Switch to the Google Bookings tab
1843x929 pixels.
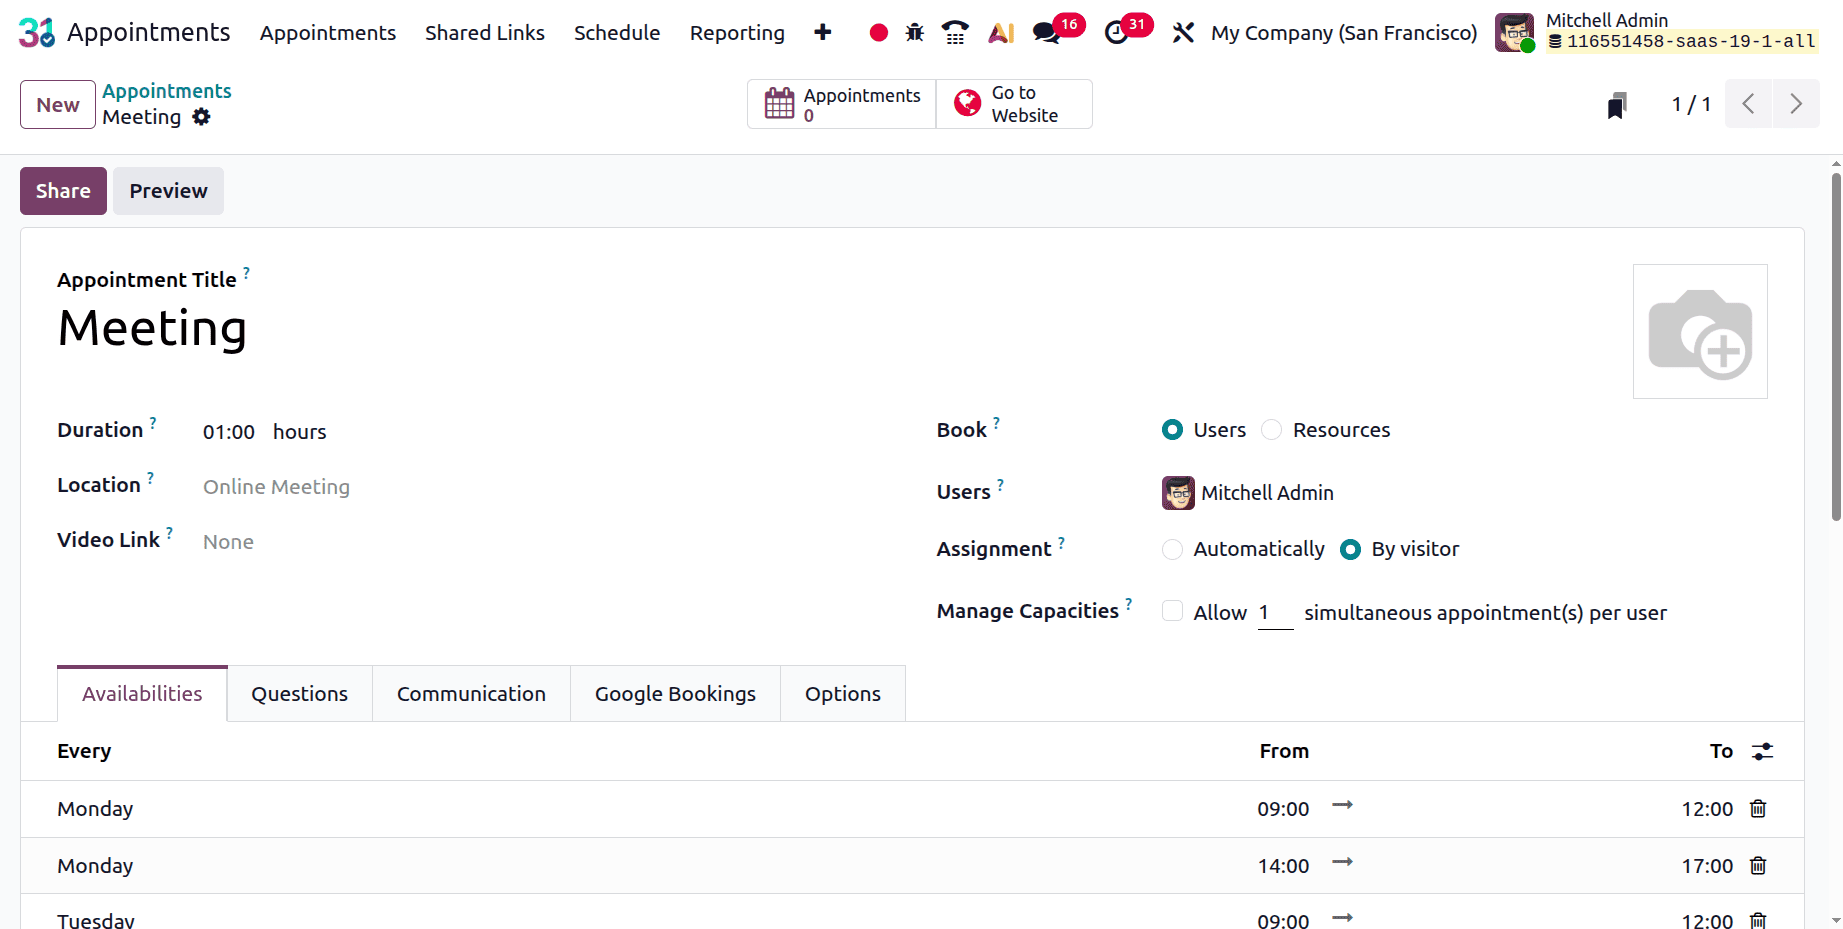tap(675, 694)
